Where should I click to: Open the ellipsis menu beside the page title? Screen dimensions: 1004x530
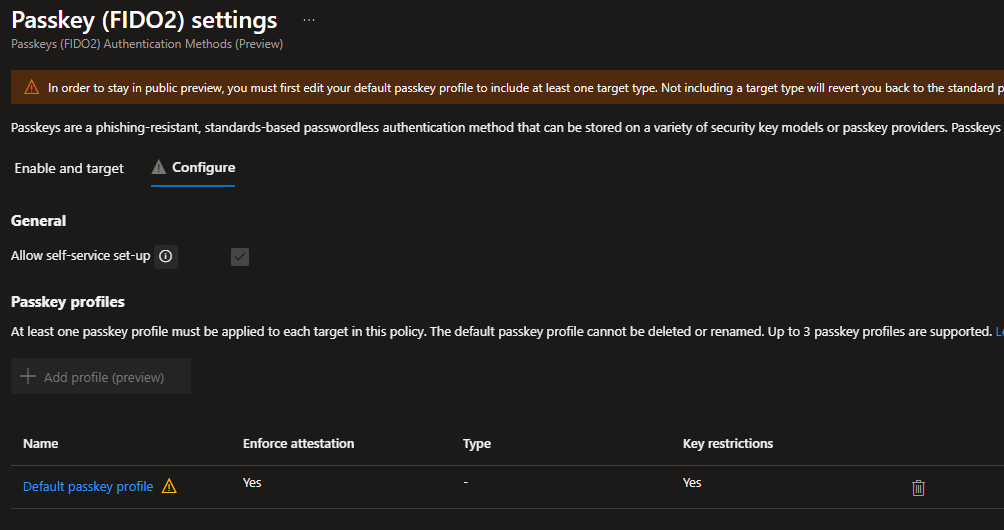pyautogui.click(x=308, y=20)
